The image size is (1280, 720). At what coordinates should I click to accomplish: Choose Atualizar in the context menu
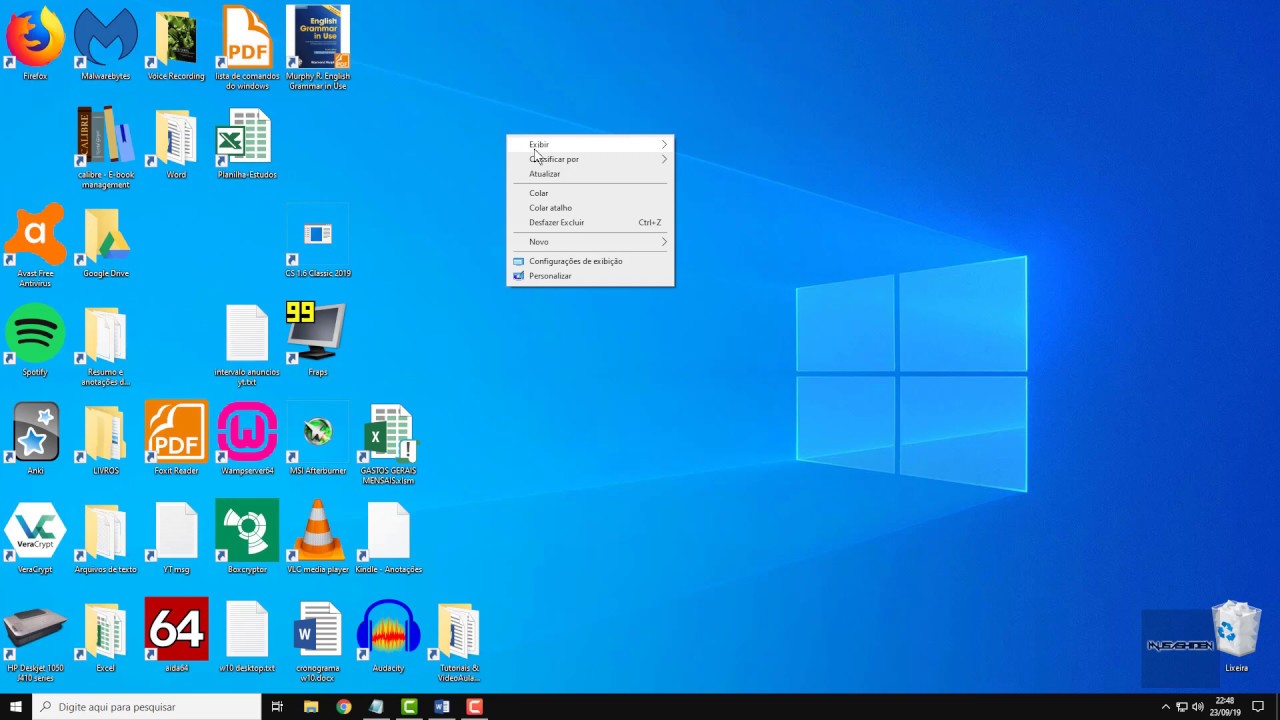pyautogui.click(x=545, y=174)
